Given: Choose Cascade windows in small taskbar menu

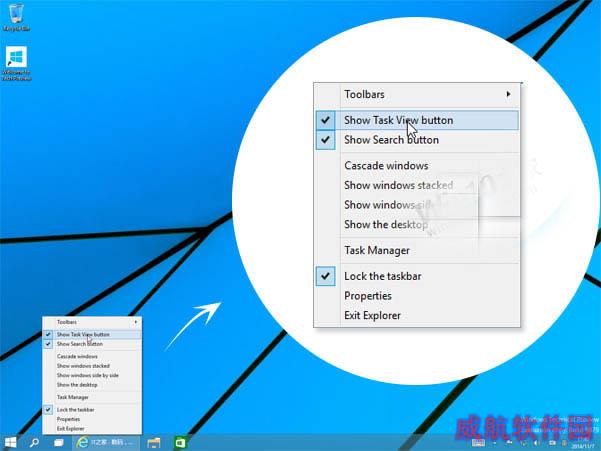Looking at the screenshot, I should tap(92, 356).
